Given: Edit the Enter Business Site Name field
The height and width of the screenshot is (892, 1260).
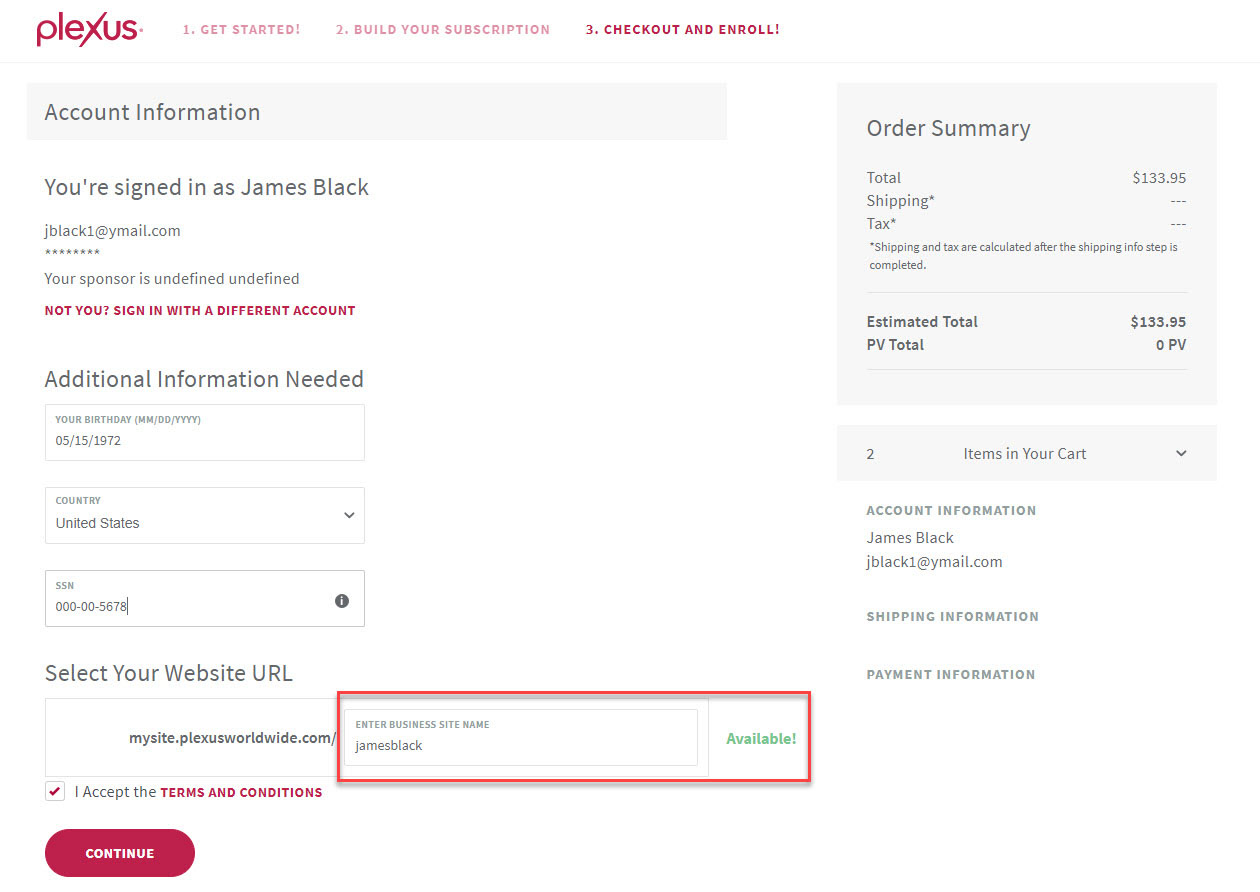Looking at the screenshot, I should pyautogui.click(x=521, y=737).
